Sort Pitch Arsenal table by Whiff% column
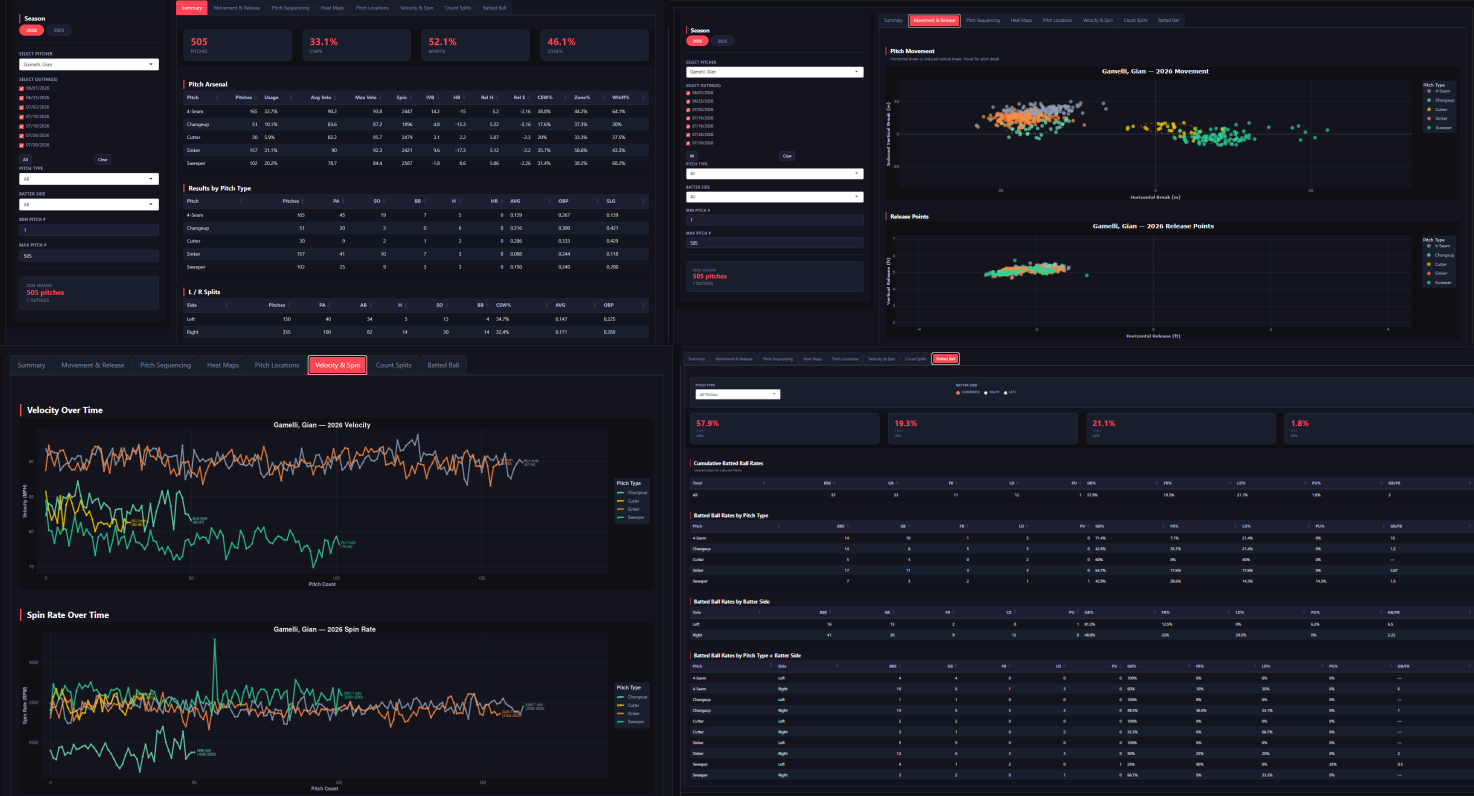The height and width of the screenshot is (796, 1474). coord(619,97)
